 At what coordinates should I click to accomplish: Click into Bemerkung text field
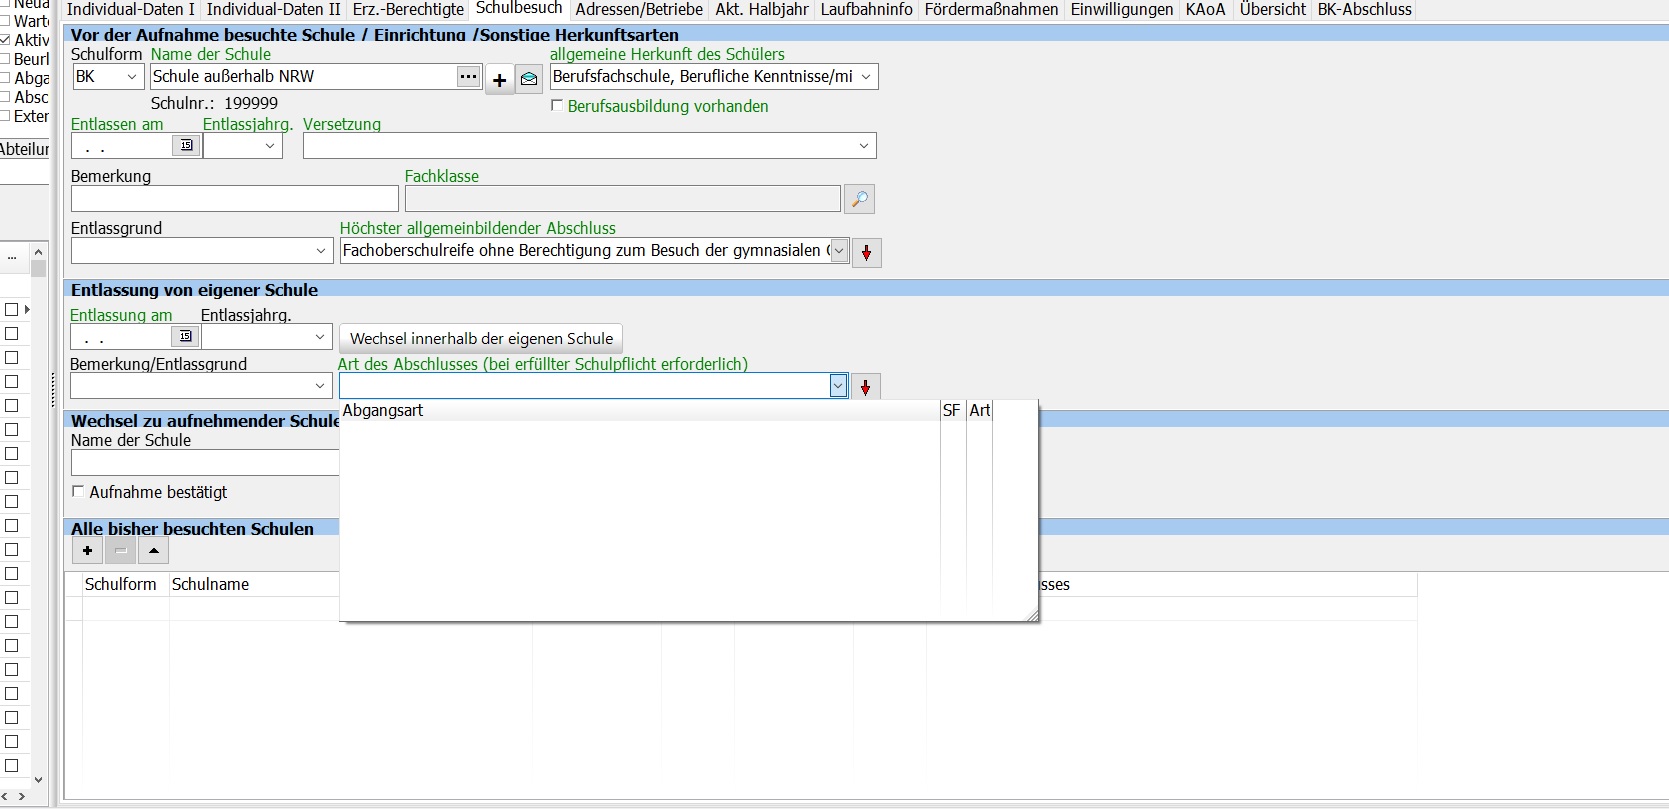click(x=235, y=199)
